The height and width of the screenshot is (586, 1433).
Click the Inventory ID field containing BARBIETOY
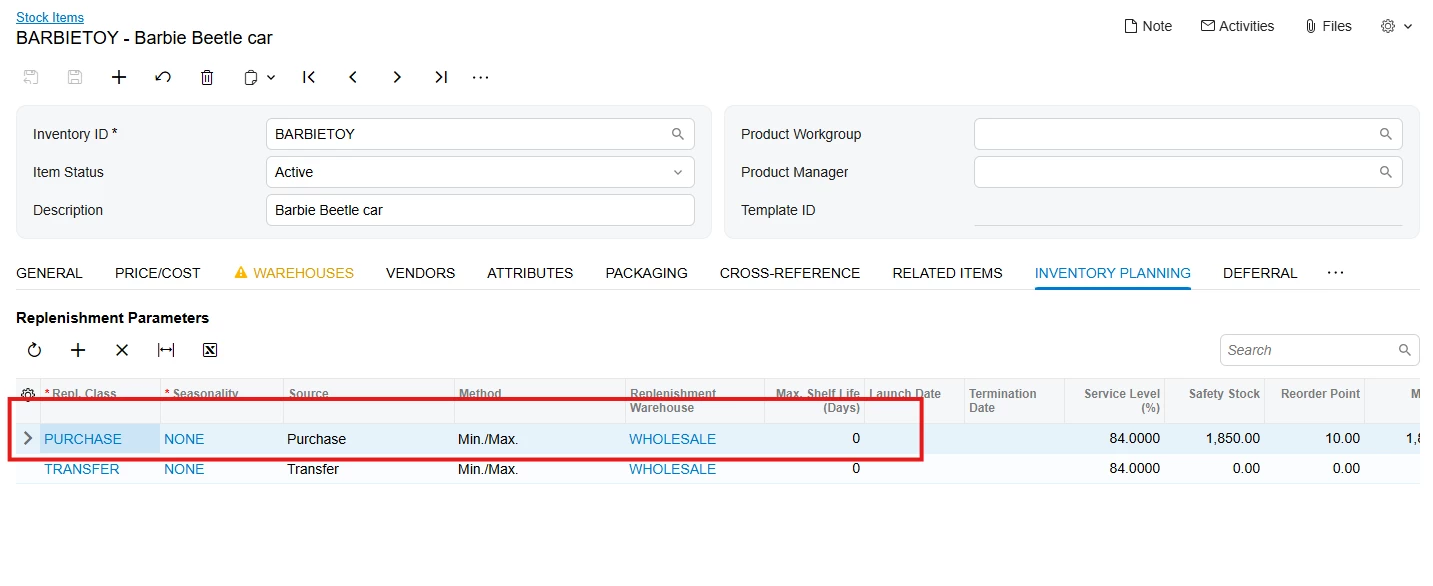coord(480,134)
